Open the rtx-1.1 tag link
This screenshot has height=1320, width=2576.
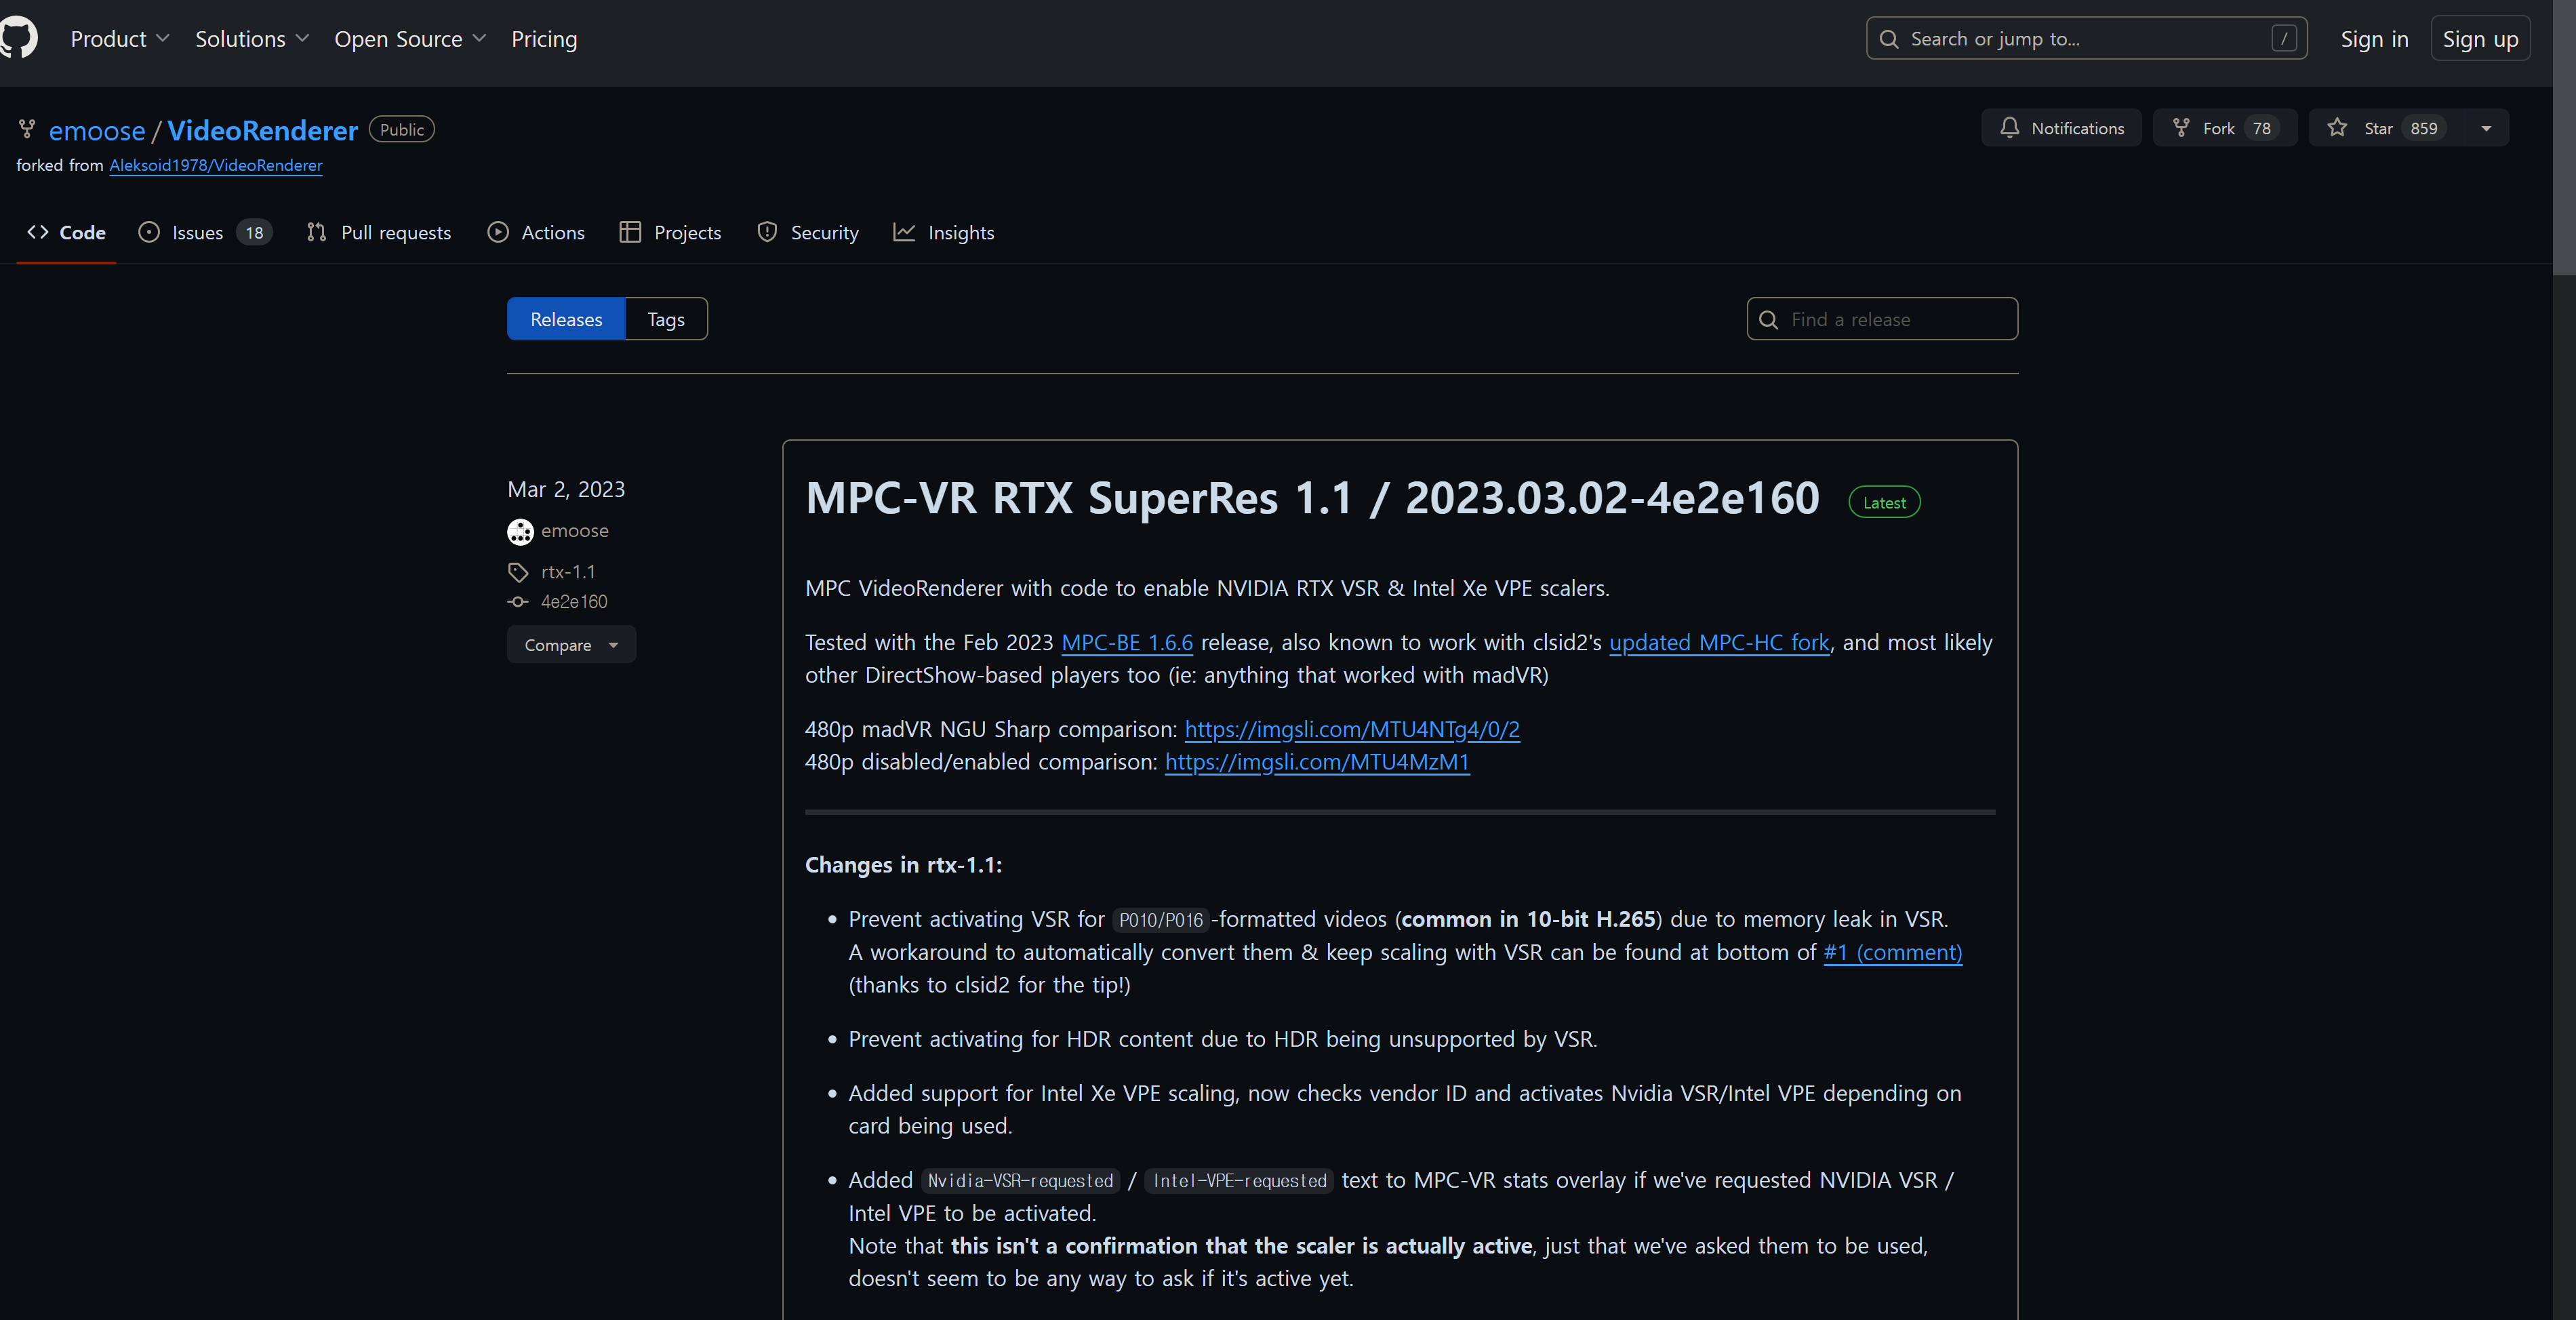tap(567, 572)
